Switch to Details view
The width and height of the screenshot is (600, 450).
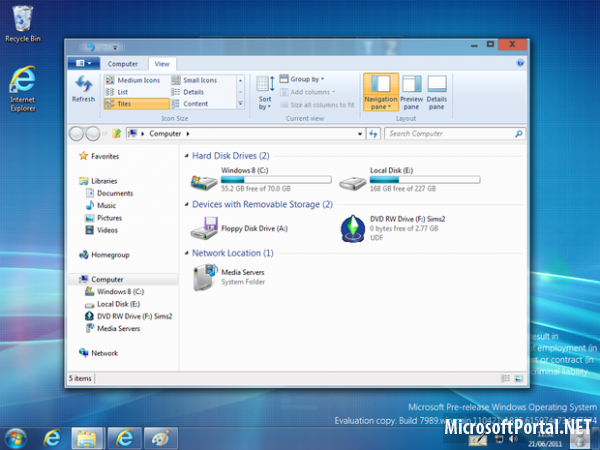point(188,92)
